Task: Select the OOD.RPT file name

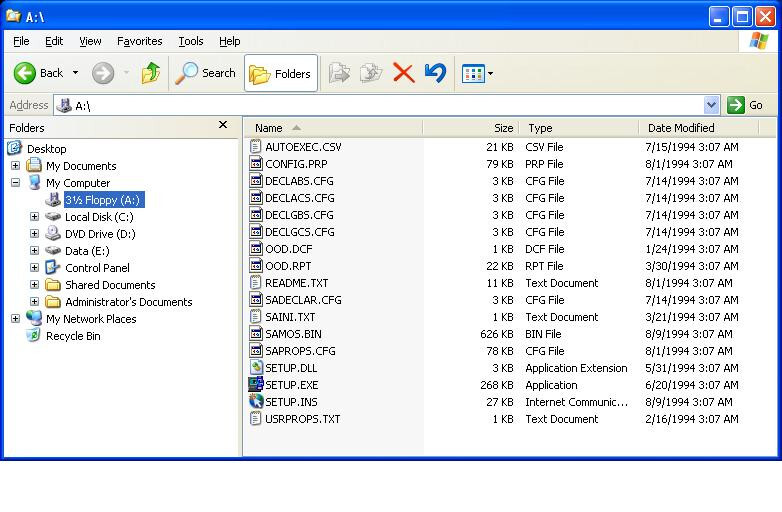Action: click(288, 266)
